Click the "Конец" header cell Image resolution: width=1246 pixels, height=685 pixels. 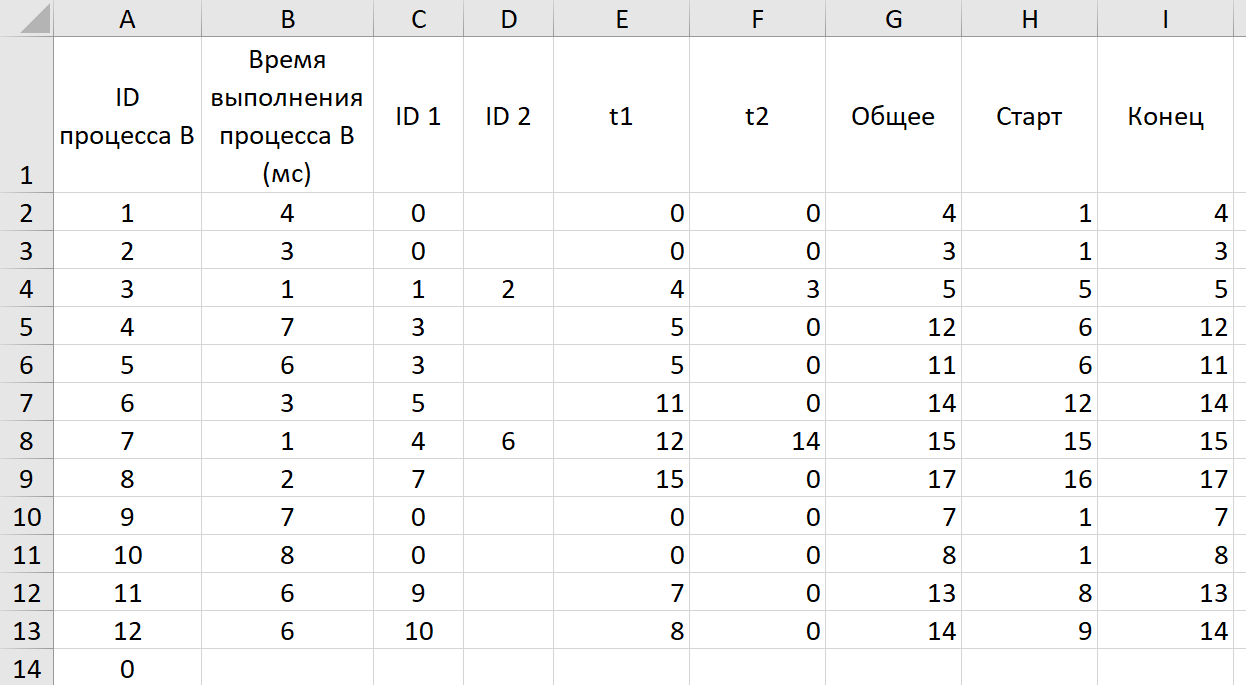1165,116
